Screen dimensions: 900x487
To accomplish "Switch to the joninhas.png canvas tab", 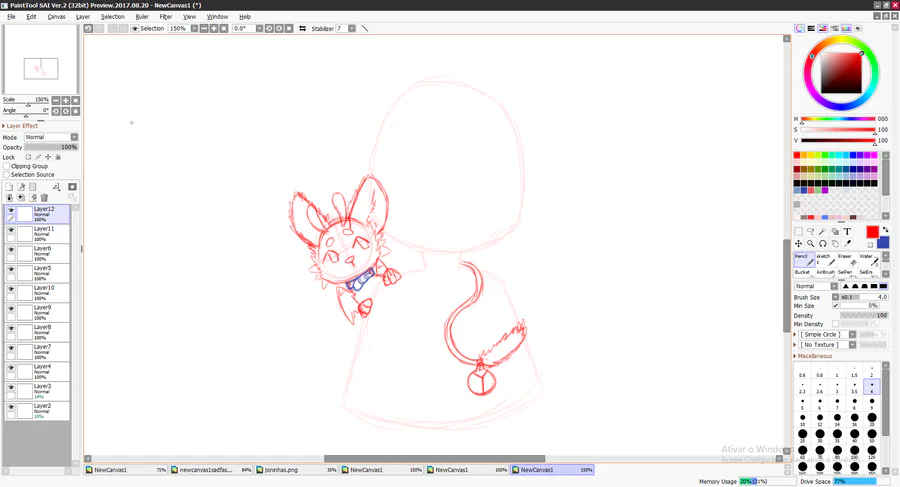I will pos(296,470).
